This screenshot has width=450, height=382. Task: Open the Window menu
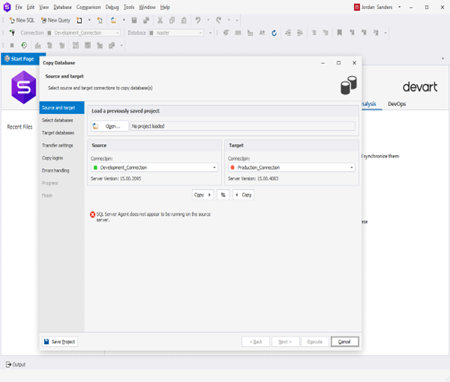pyautogui.click(x=147, y=7)
